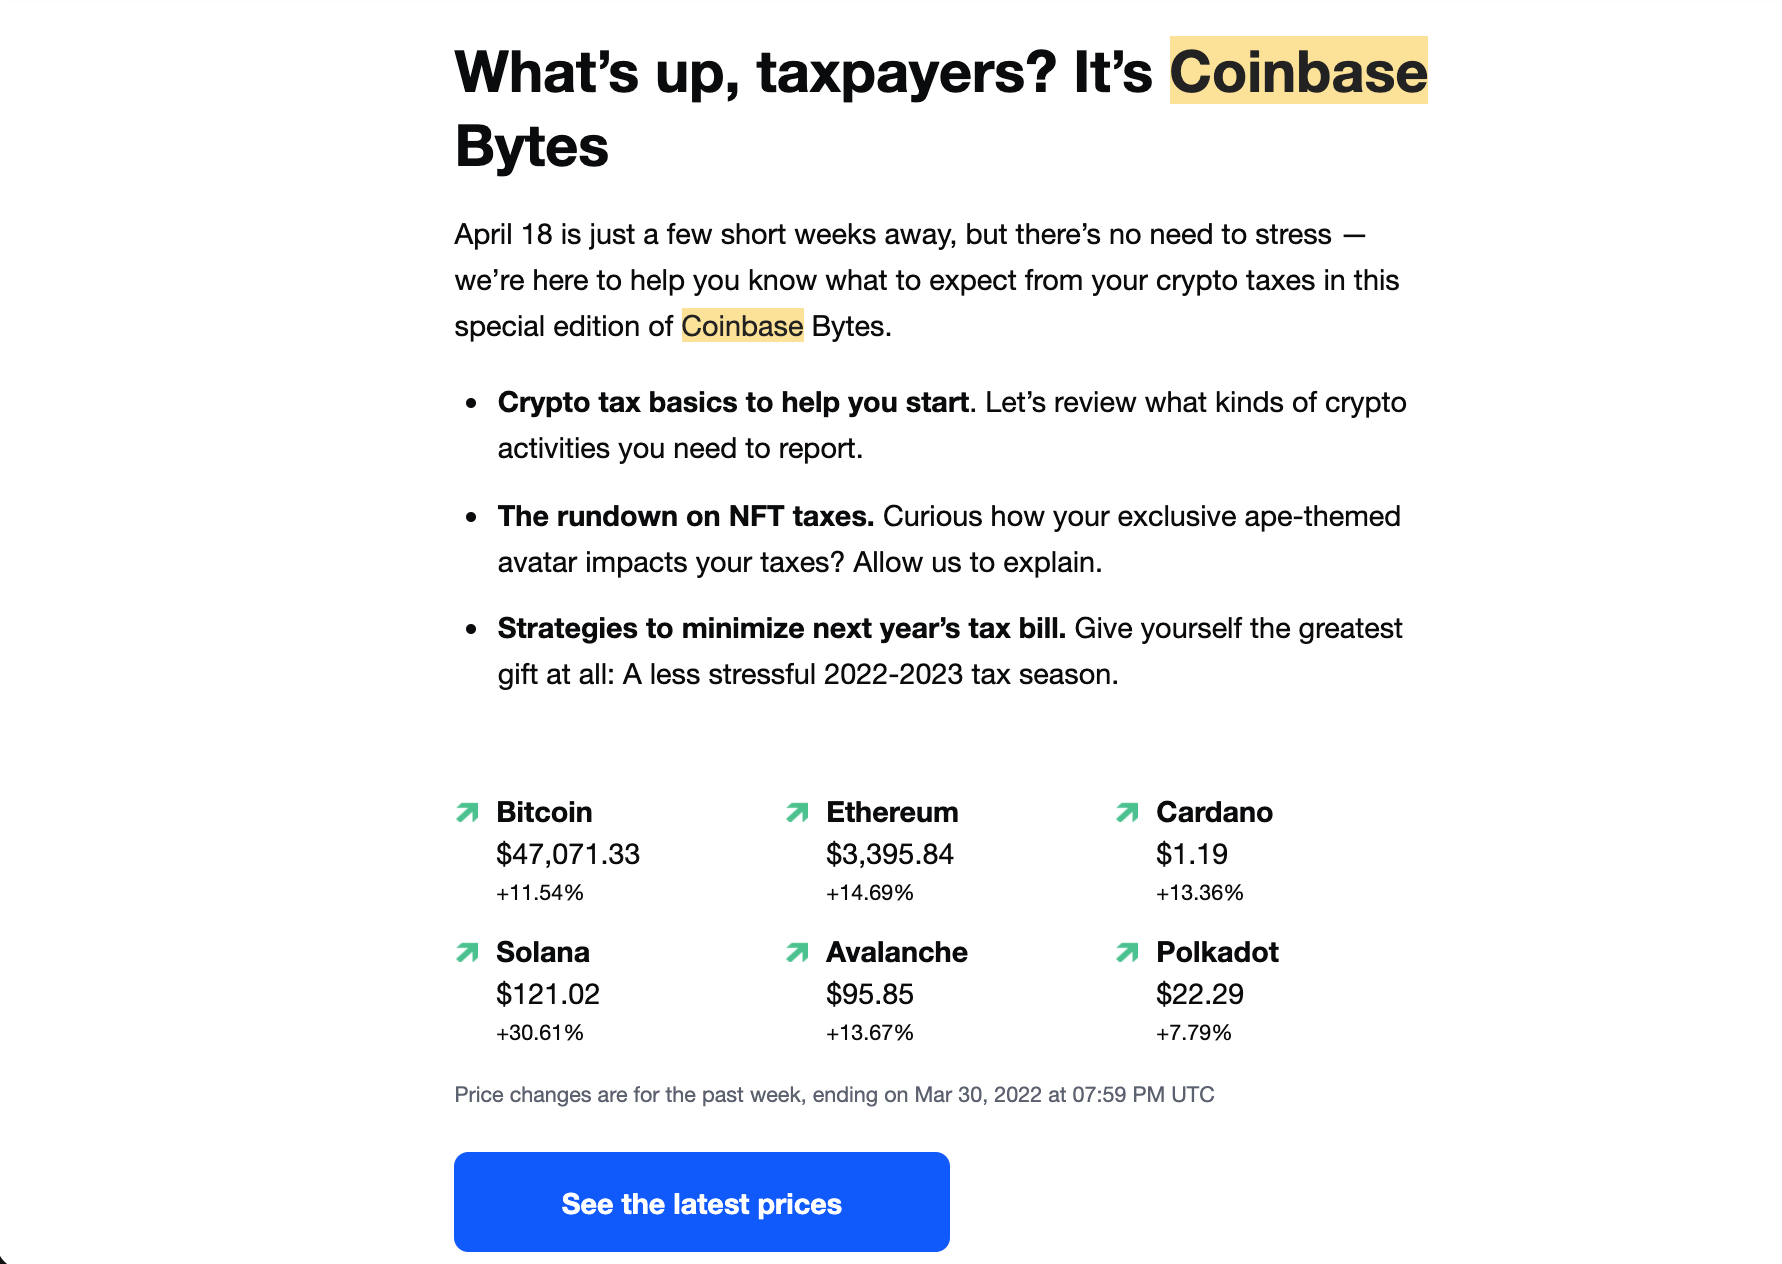Click the Solana label text
The width and height of the screenshot is (1782, 1264).
[543, 953]
